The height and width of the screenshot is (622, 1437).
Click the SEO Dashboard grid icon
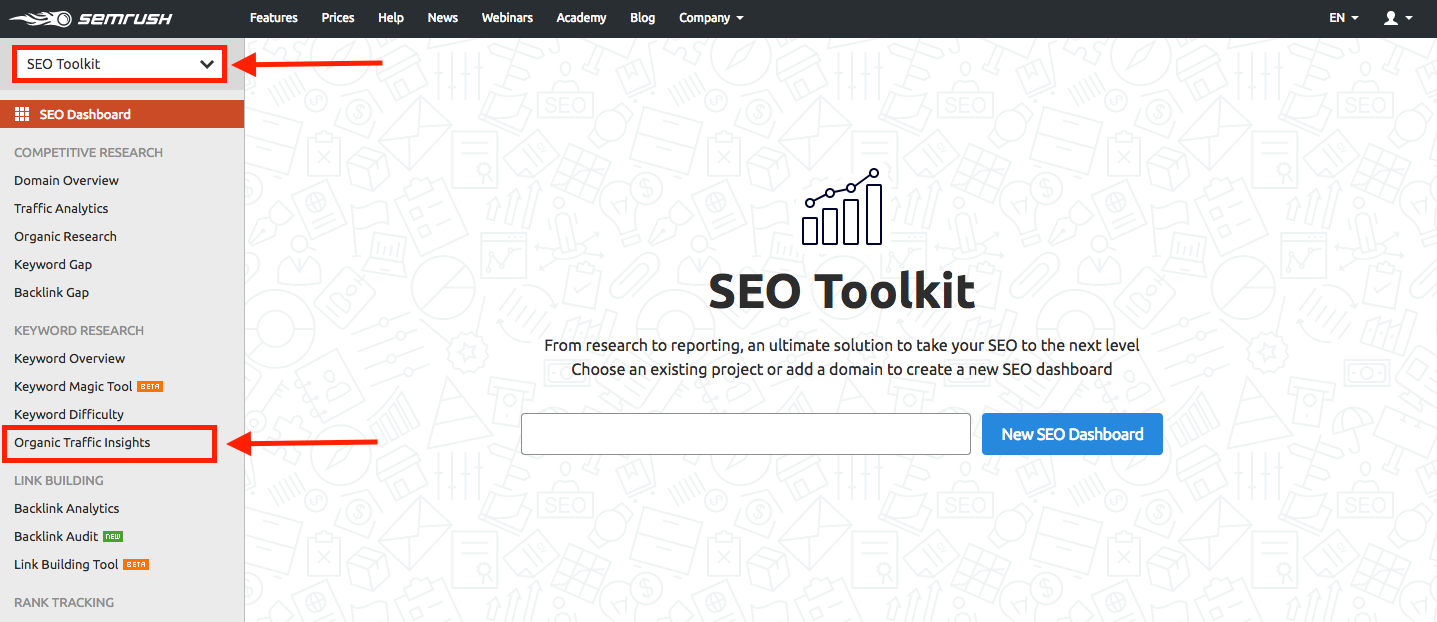pyautogui.click(x=21, y=113)
